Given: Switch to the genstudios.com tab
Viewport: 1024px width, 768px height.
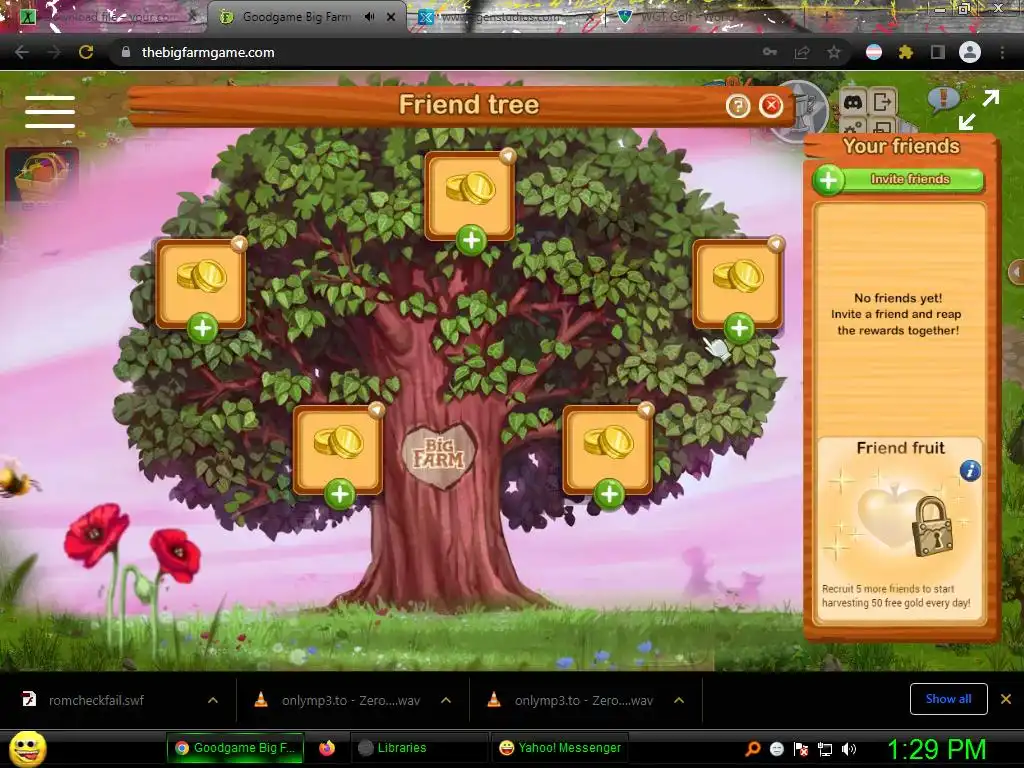Looking at the screenshot, I should pos(504,18).
